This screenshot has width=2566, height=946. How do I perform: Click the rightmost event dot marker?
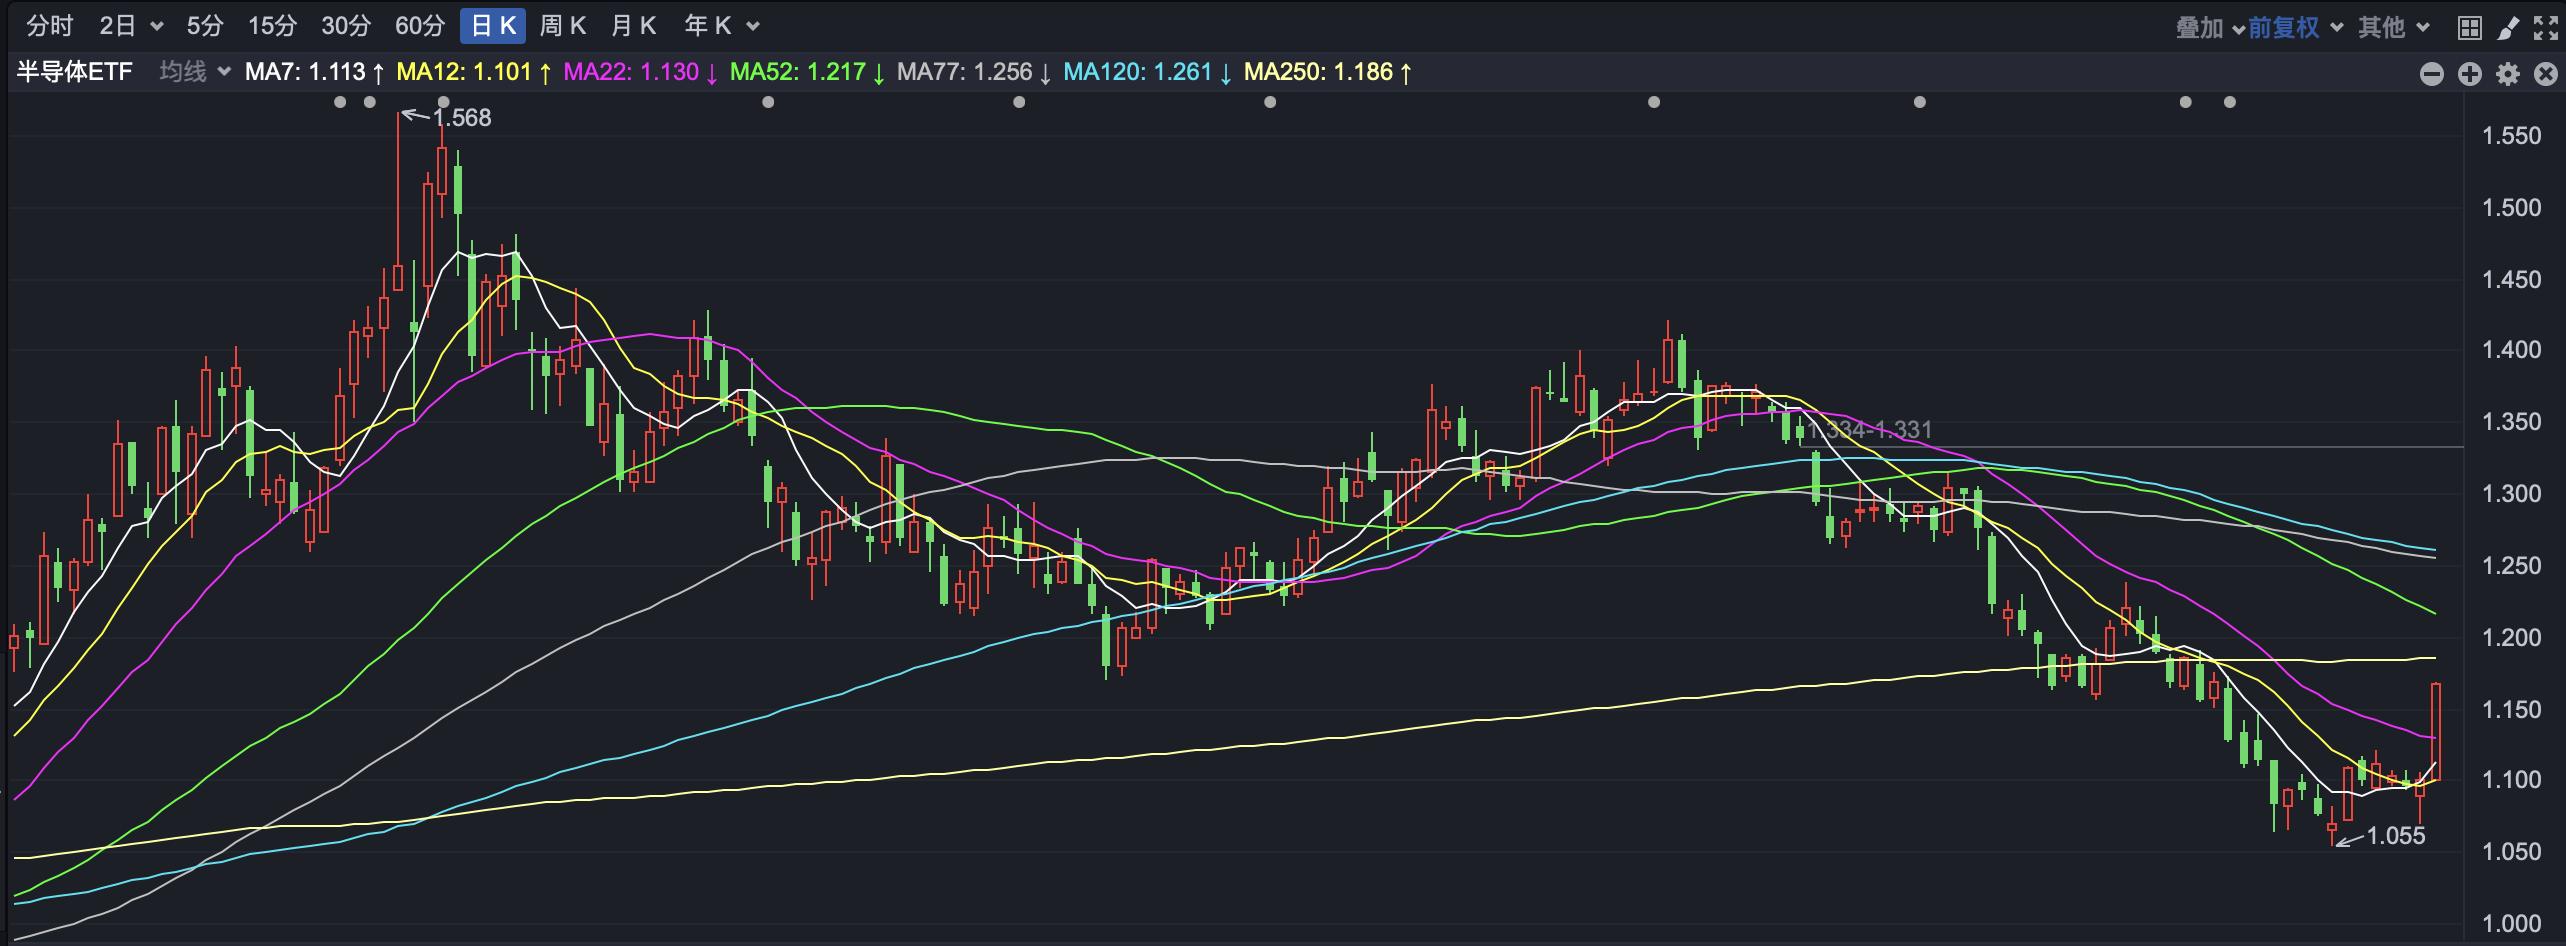(2229, 102)
